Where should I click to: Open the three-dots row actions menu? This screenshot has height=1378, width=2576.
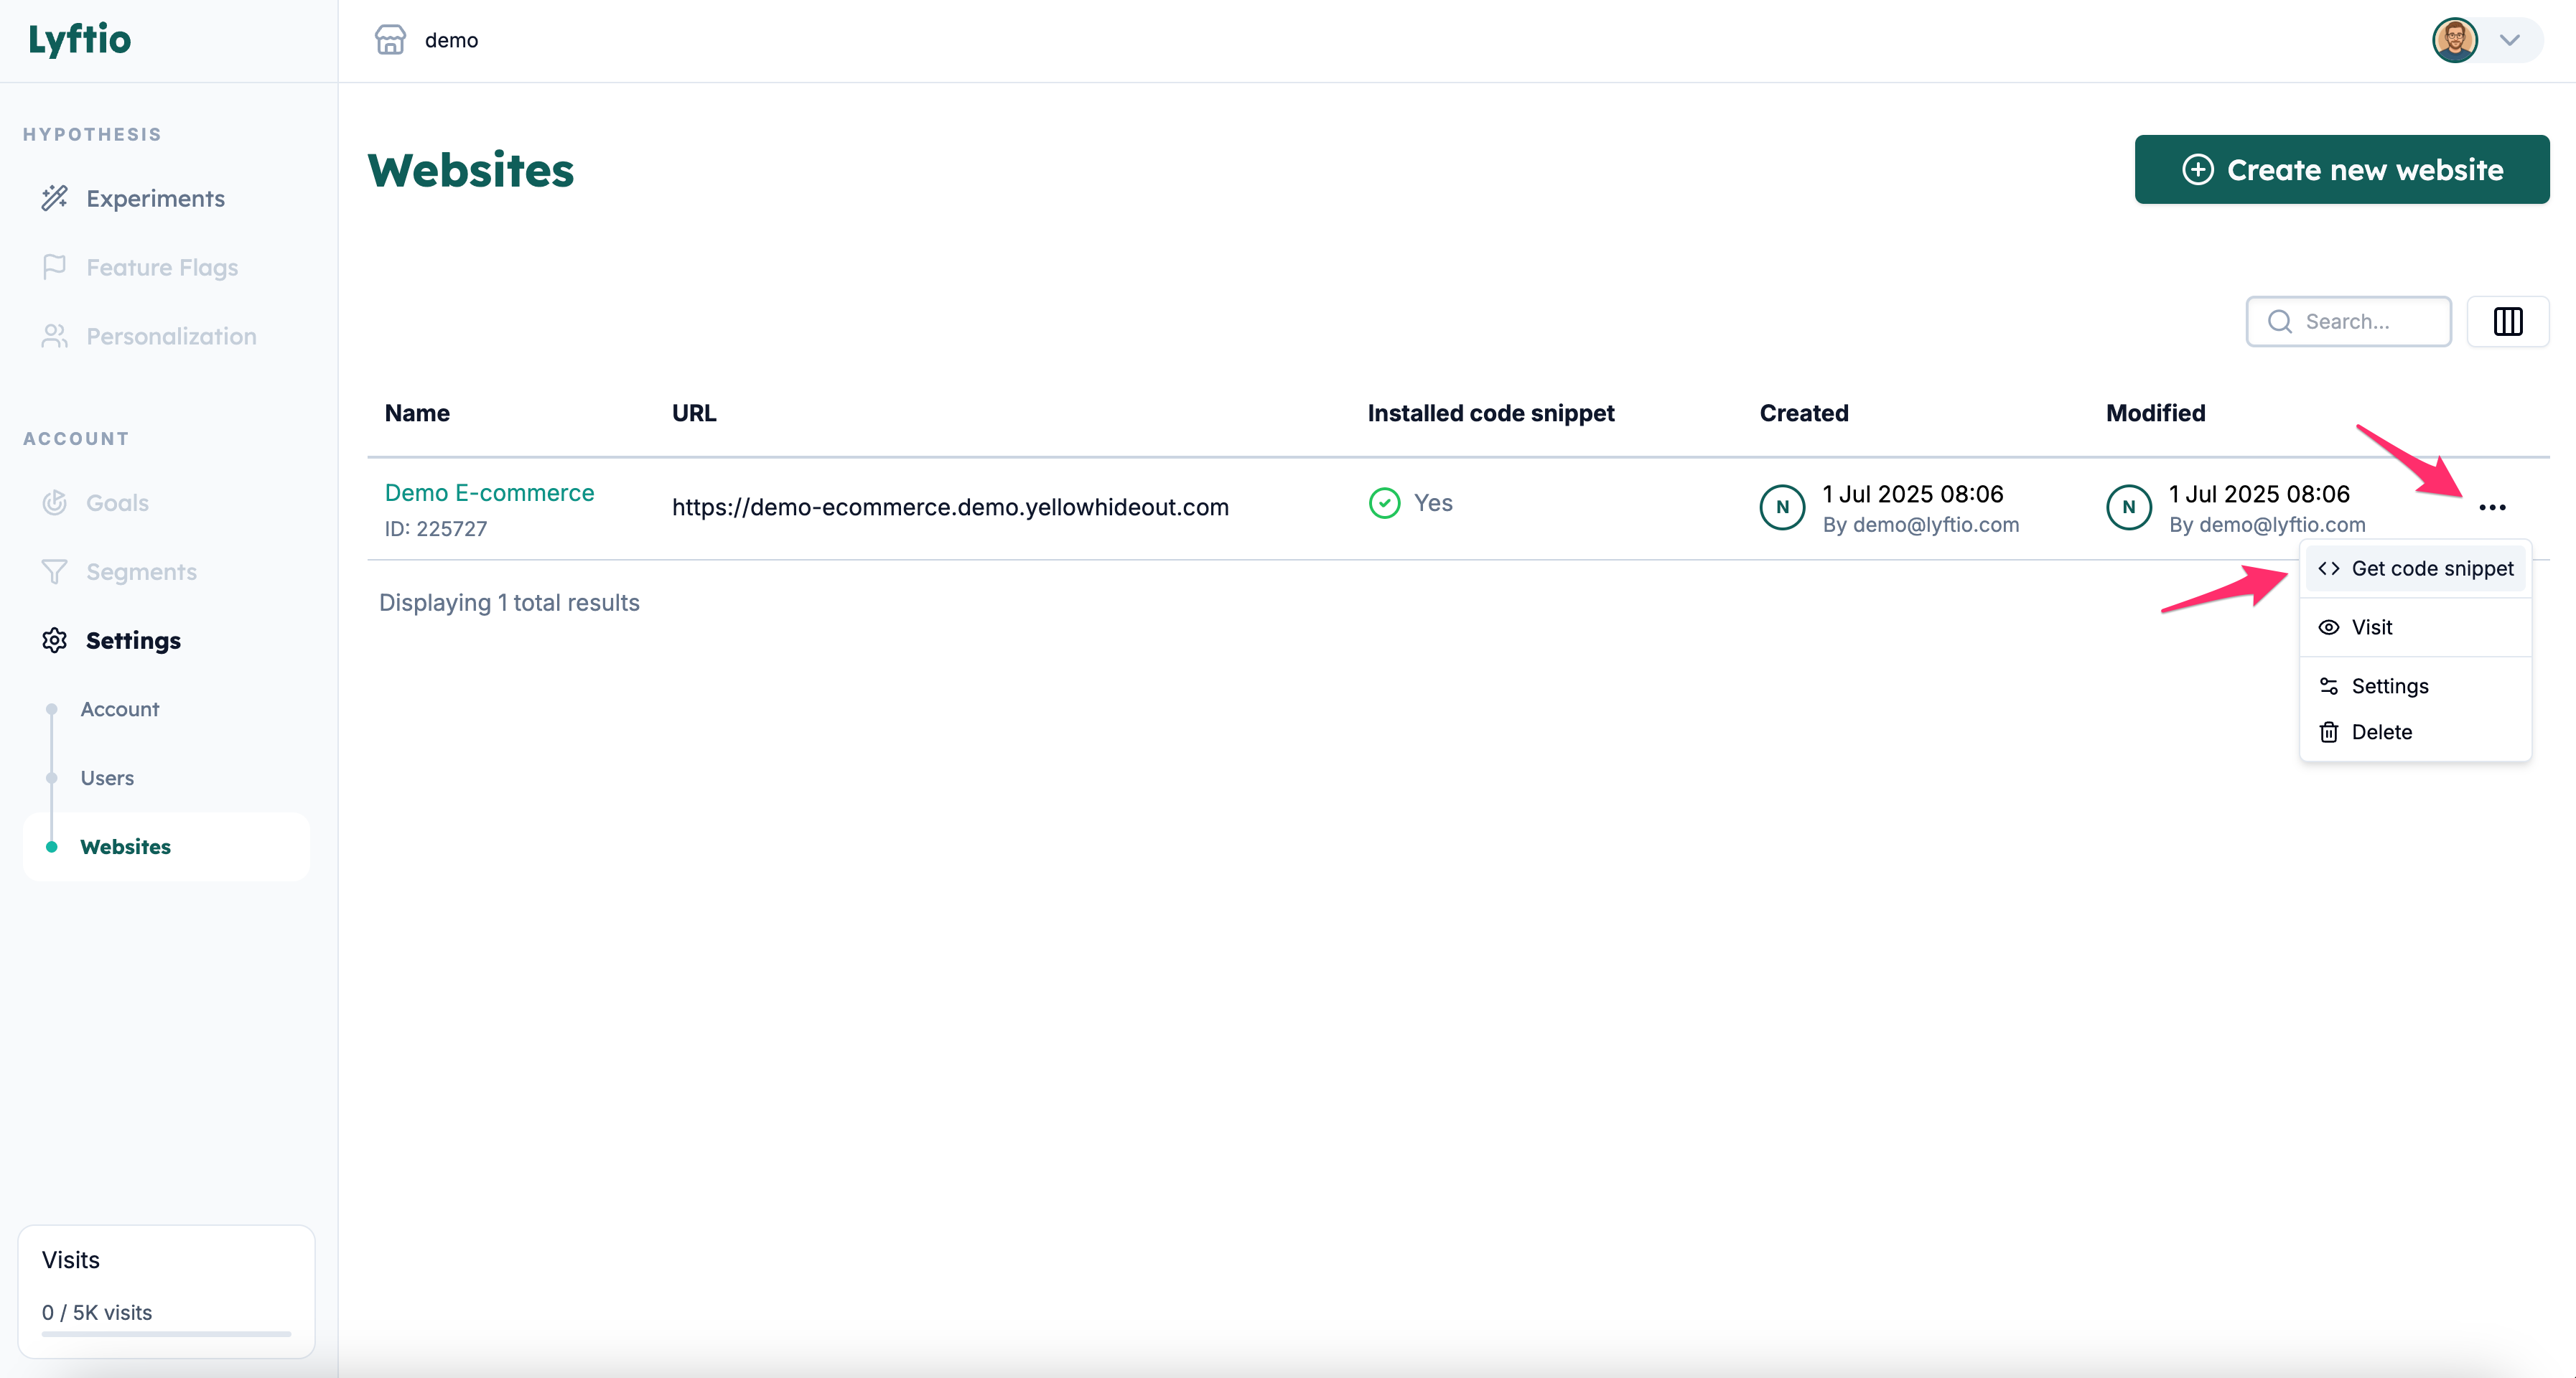2491,507
